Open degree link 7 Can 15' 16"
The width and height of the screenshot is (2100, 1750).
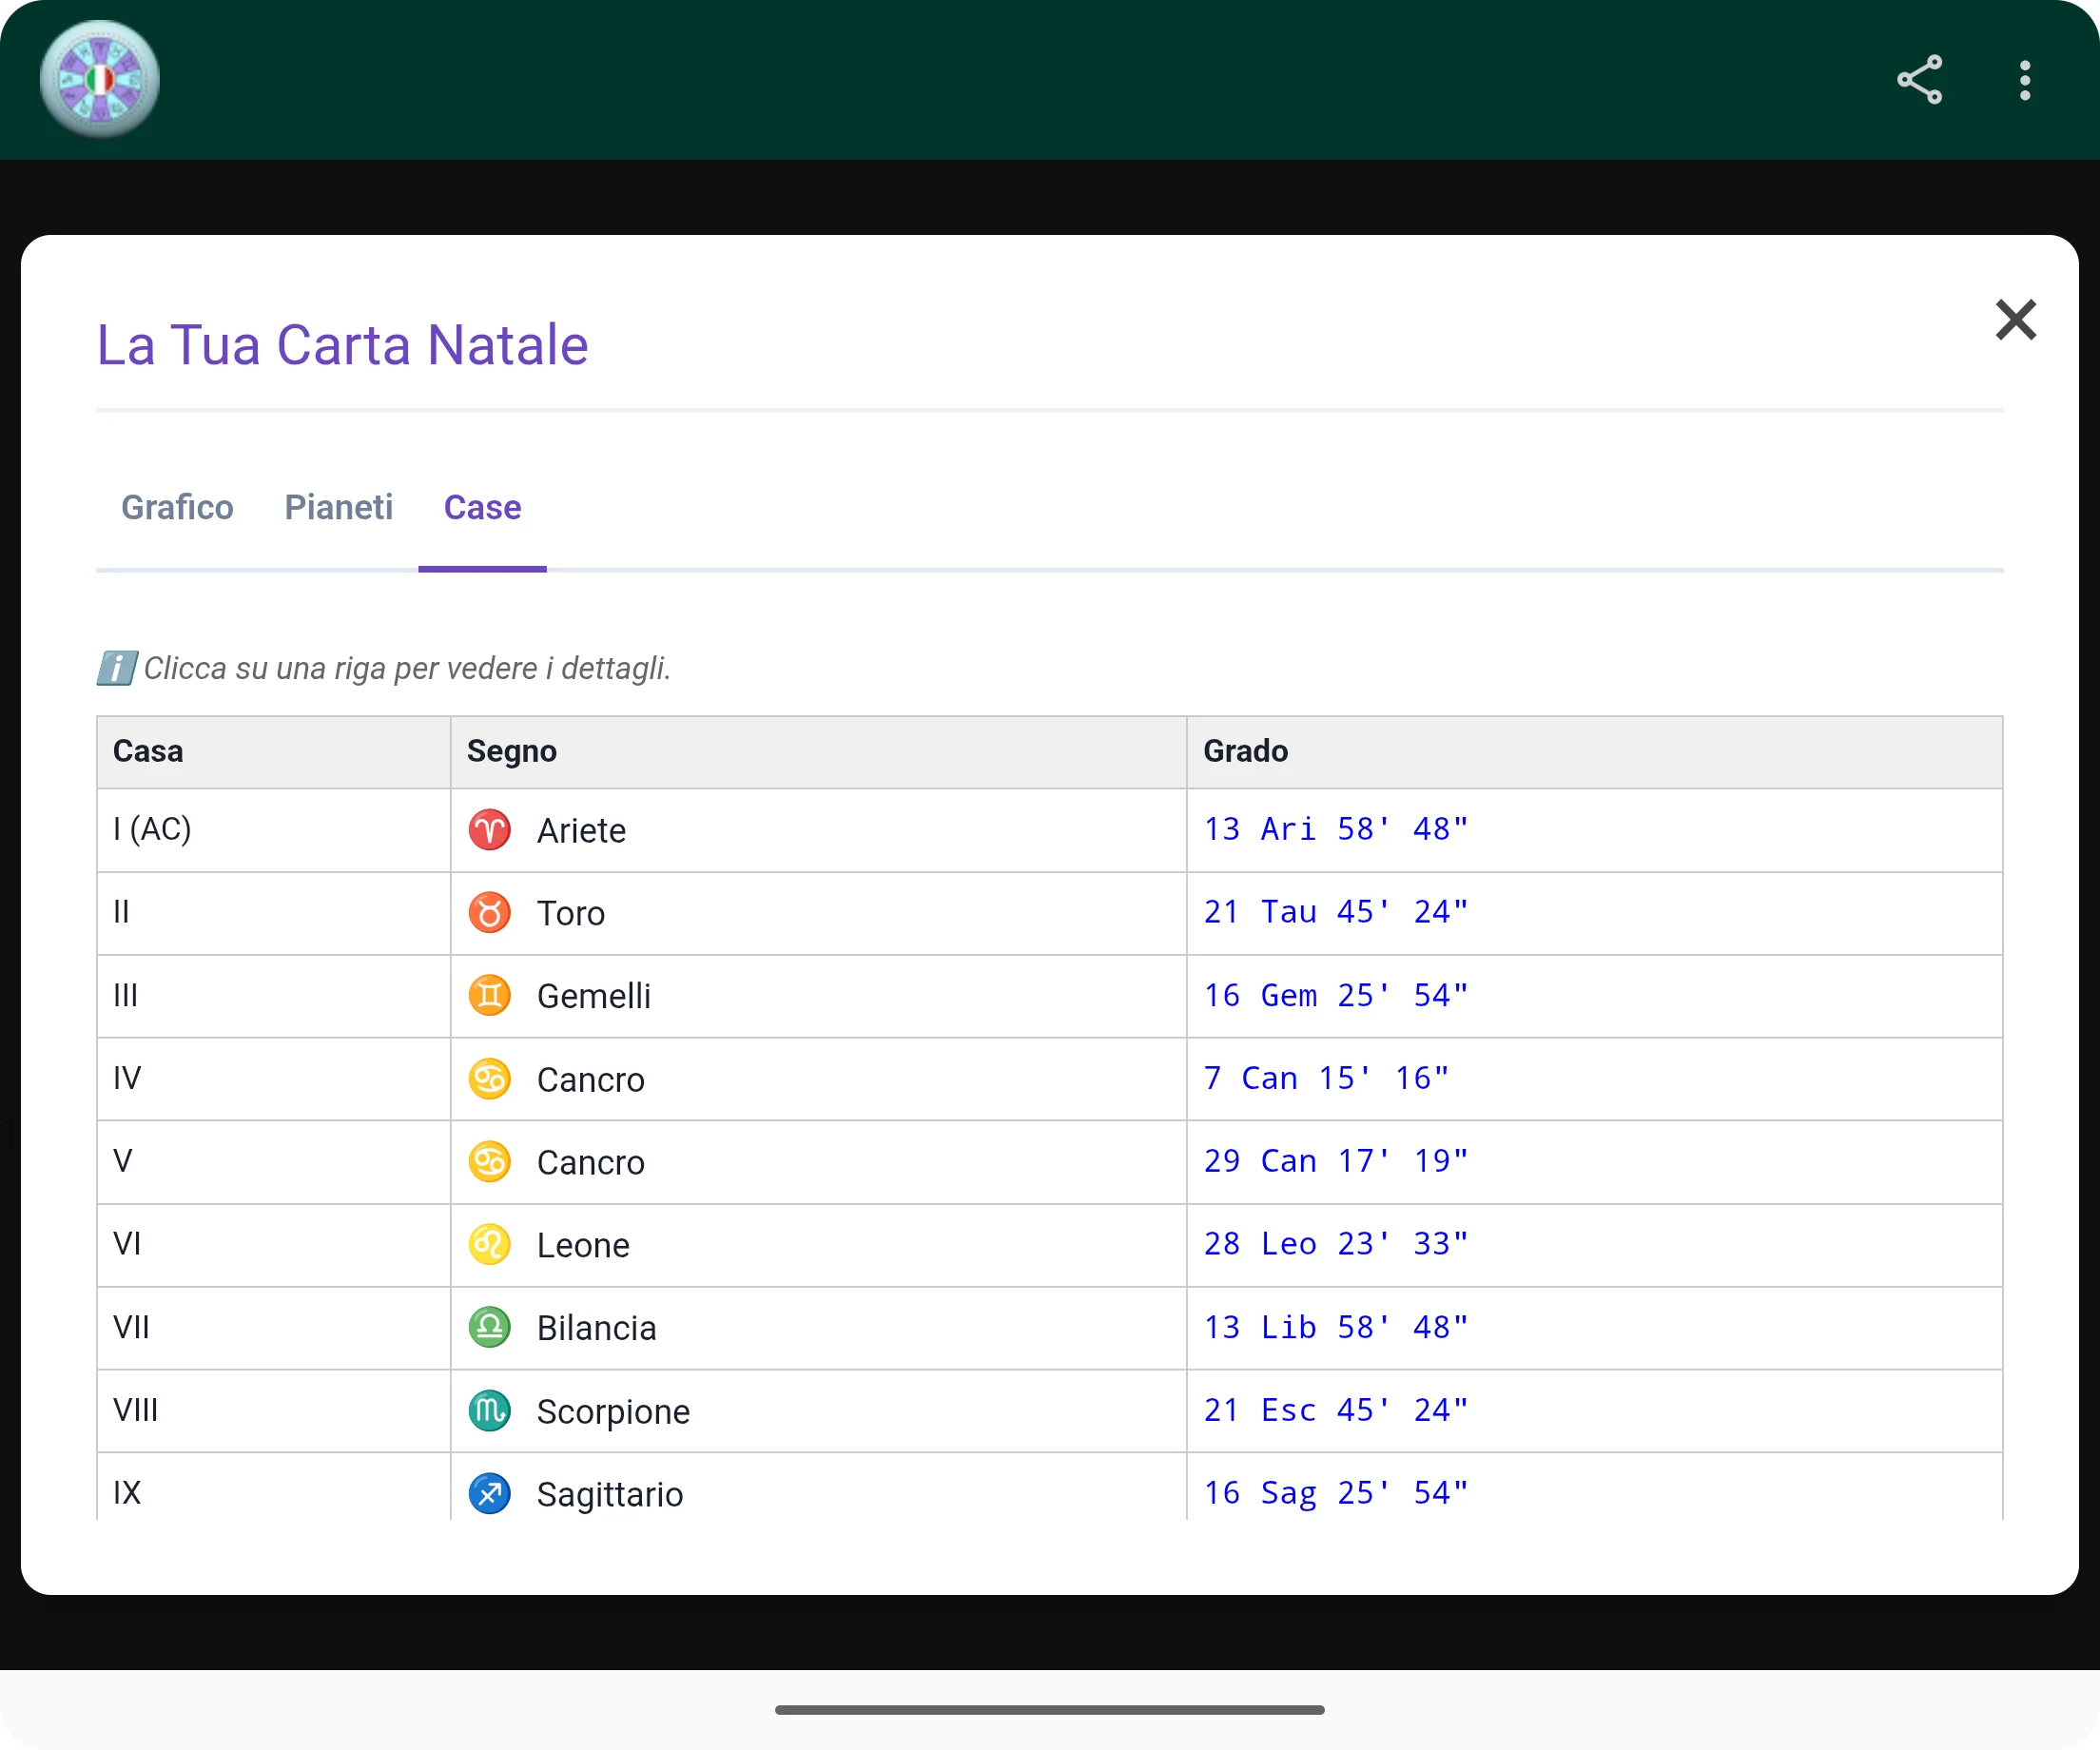pyautogui.click(x=1326, y=1078)
